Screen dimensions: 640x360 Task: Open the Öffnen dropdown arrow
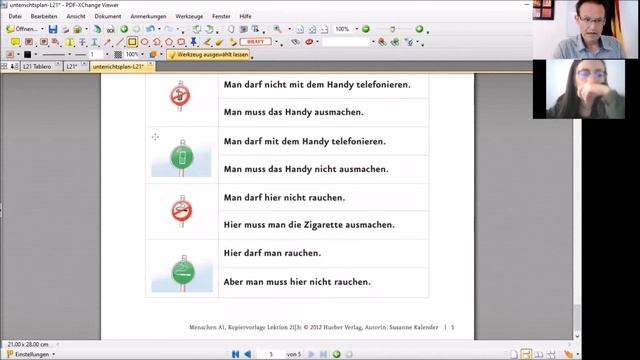point(42,29)
